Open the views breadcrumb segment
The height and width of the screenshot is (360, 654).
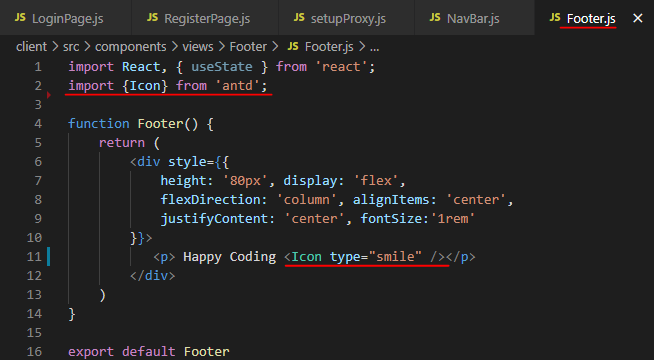click(198, 47)
